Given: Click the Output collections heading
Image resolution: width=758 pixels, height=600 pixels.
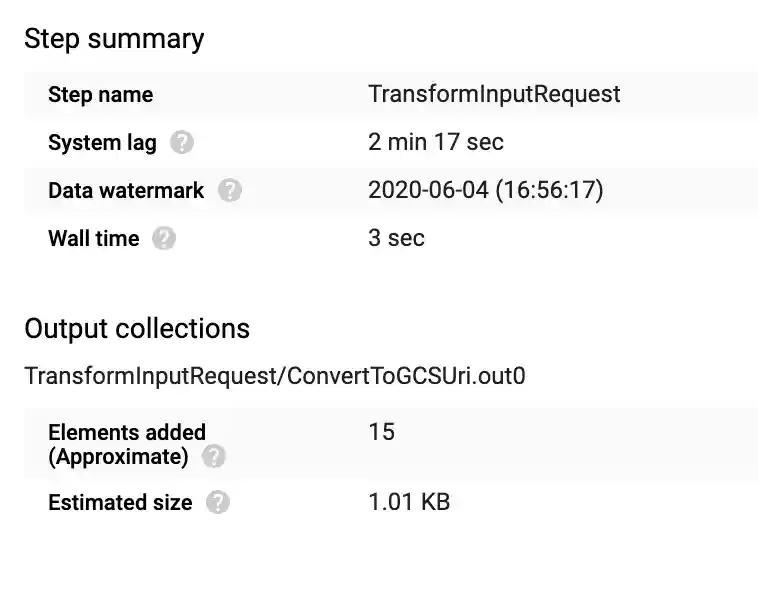Looking at the screenshot, I should (137, 329).
